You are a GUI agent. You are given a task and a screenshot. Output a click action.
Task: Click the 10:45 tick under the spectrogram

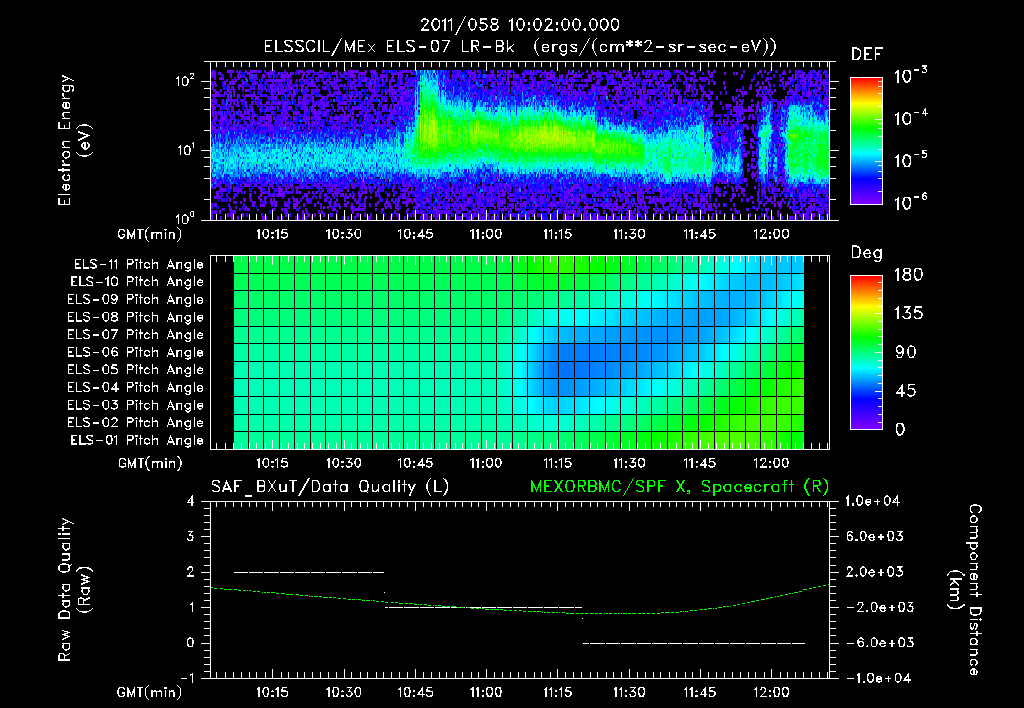tap(415, 234)
